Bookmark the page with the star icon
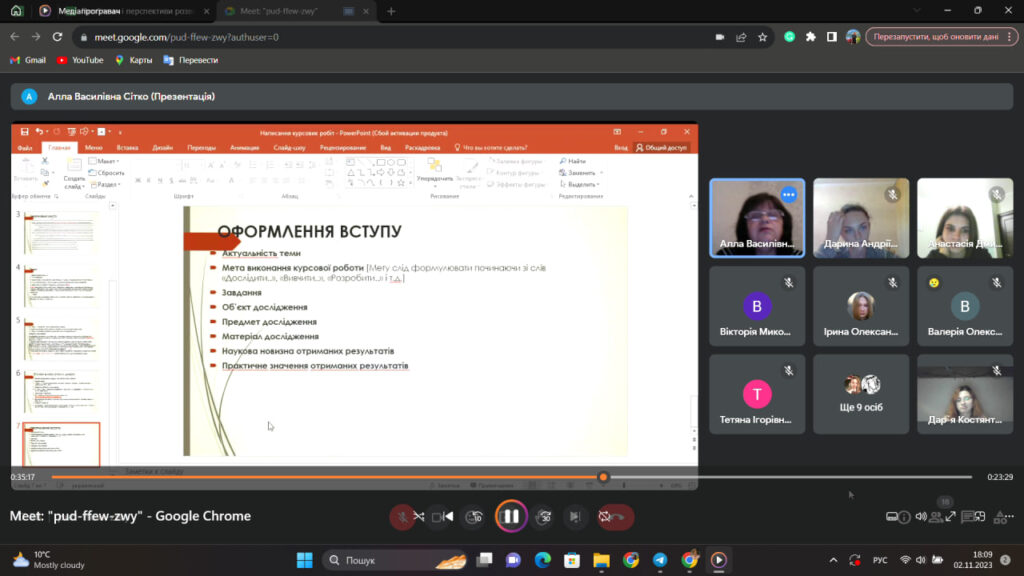This screenshot has height=576, width=1024. click(x=763, y=37)
